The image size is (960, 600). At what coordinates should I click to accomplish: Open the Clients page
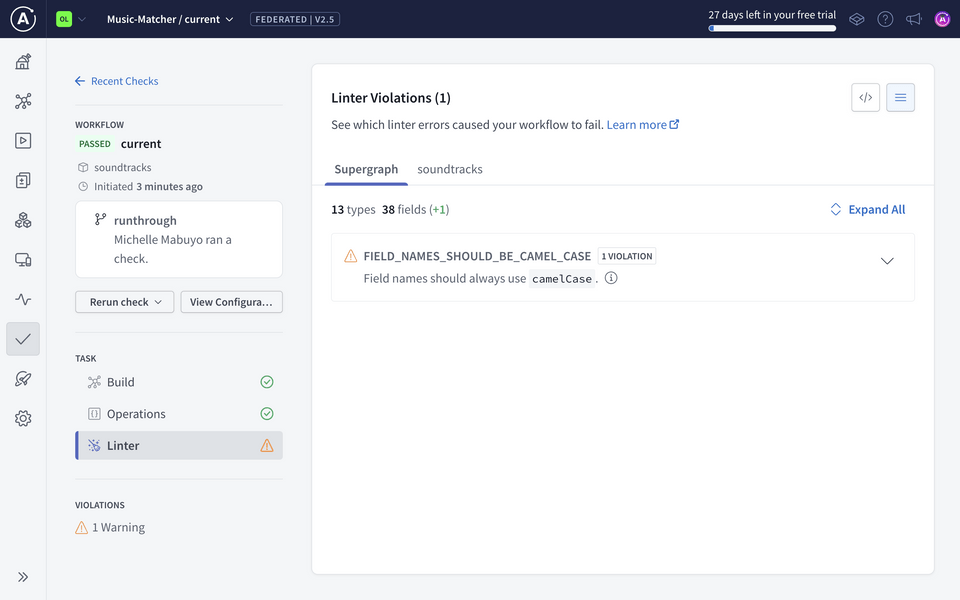(x=22, y=259)
